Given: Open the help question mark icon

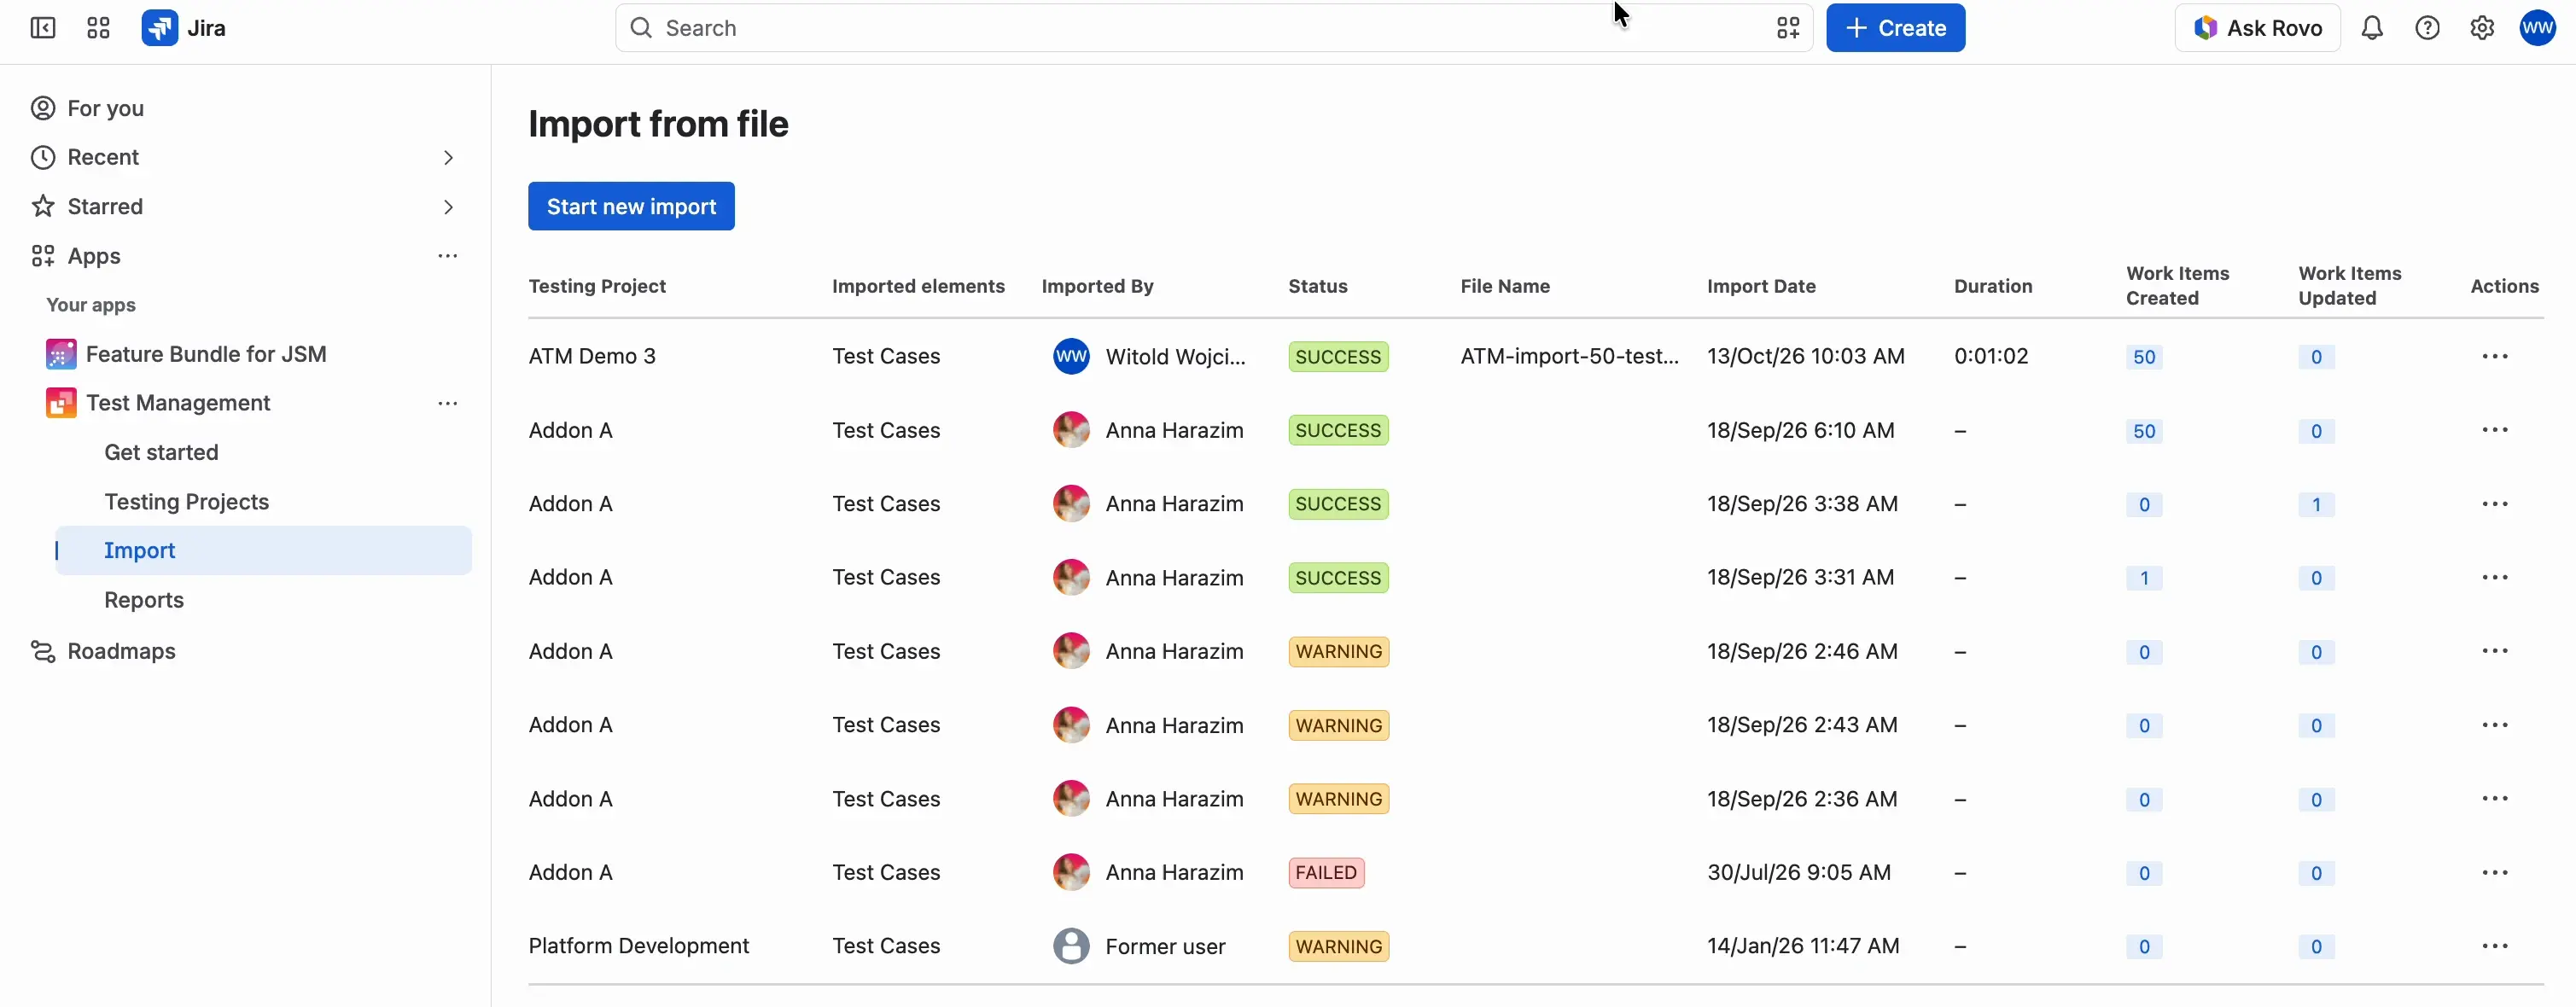Looking at the screenshot, I should [x=2427, y=28].
